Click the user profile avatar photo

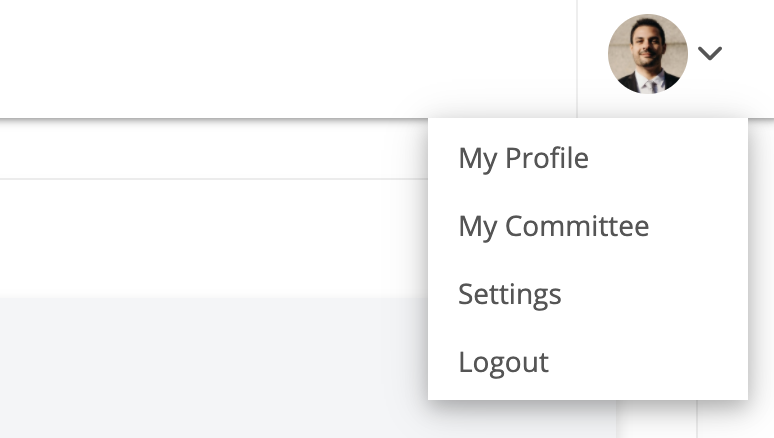coord(648,54)
